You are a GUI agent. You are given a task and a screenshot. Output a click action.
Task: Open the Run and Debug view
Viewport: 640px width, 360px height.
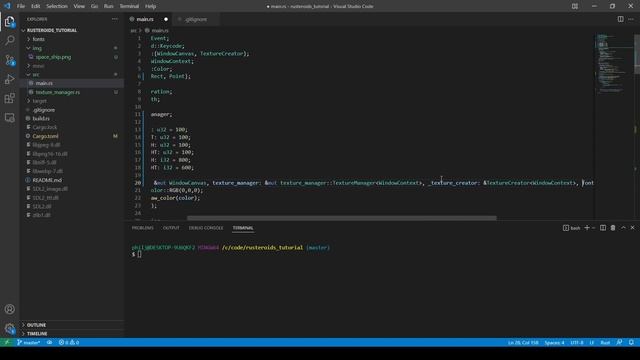[x=9, y=79]
